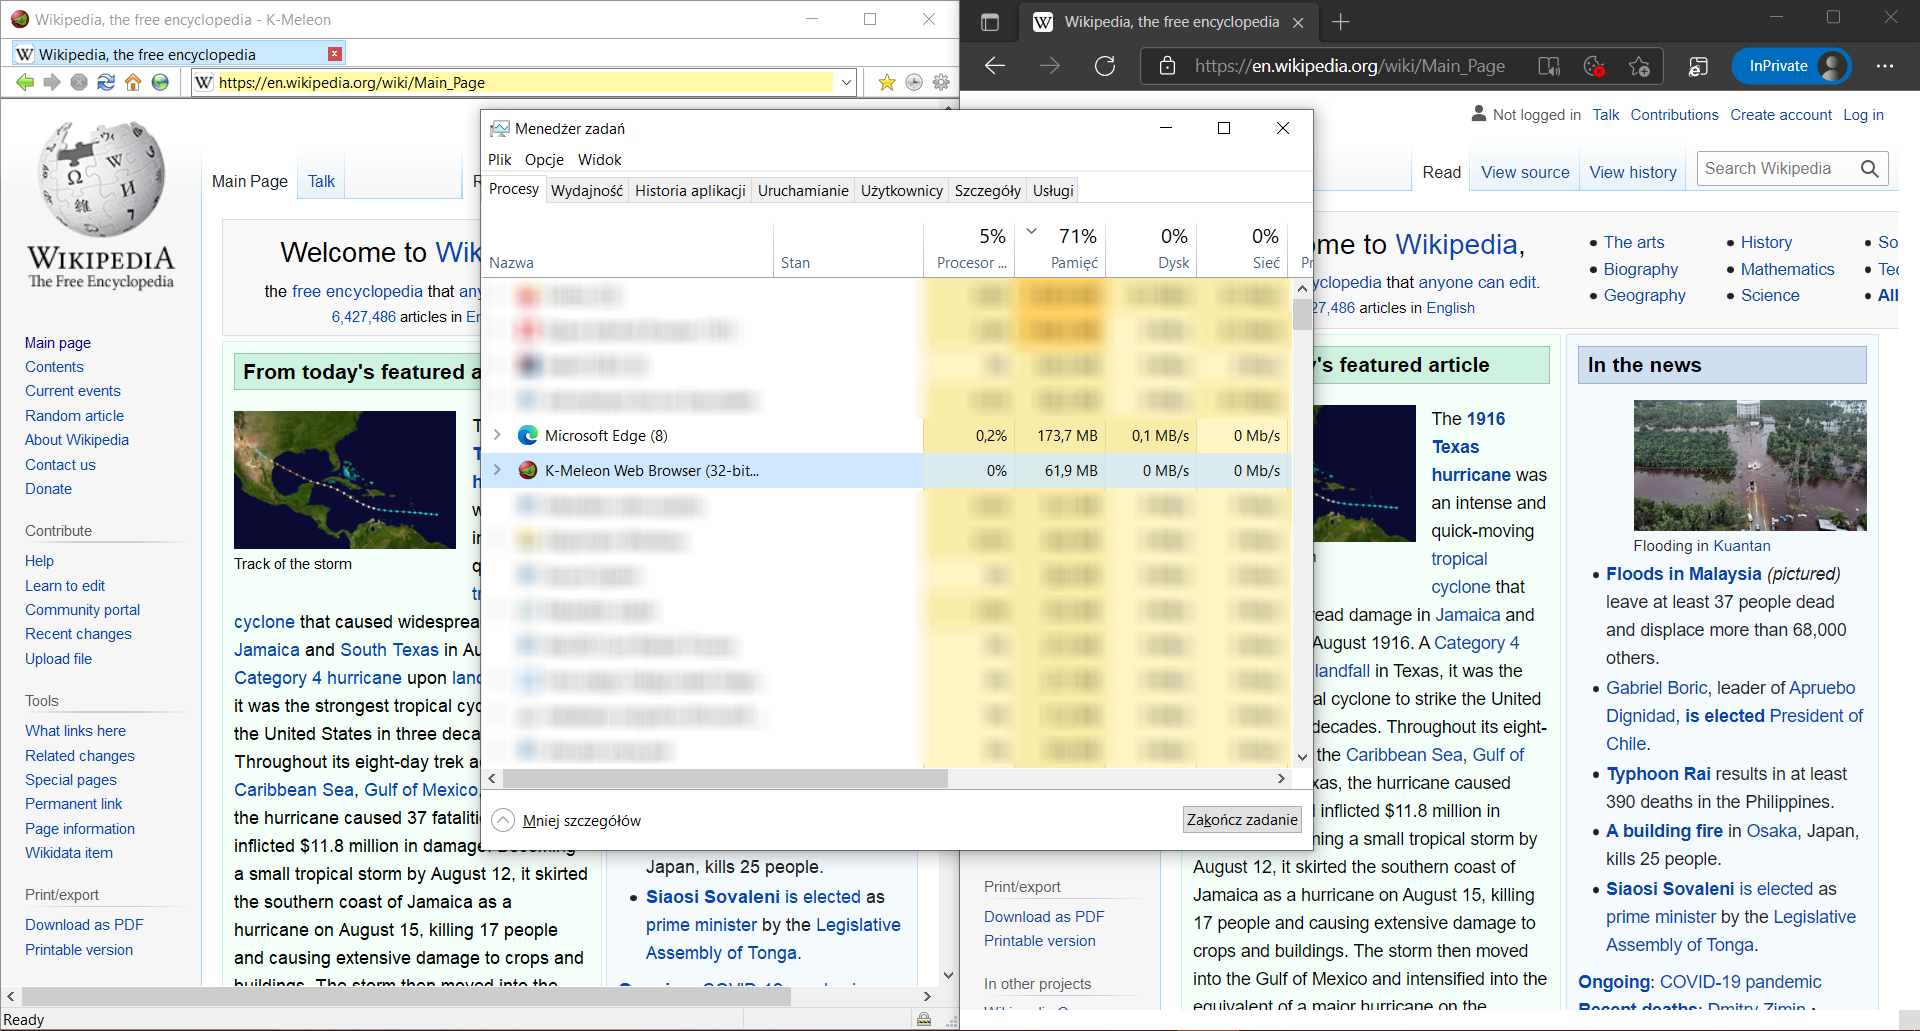The image size is (1920, 1031).
Task: Click Task Manager vertical scroll down arrow
Action: (1302, 757)
